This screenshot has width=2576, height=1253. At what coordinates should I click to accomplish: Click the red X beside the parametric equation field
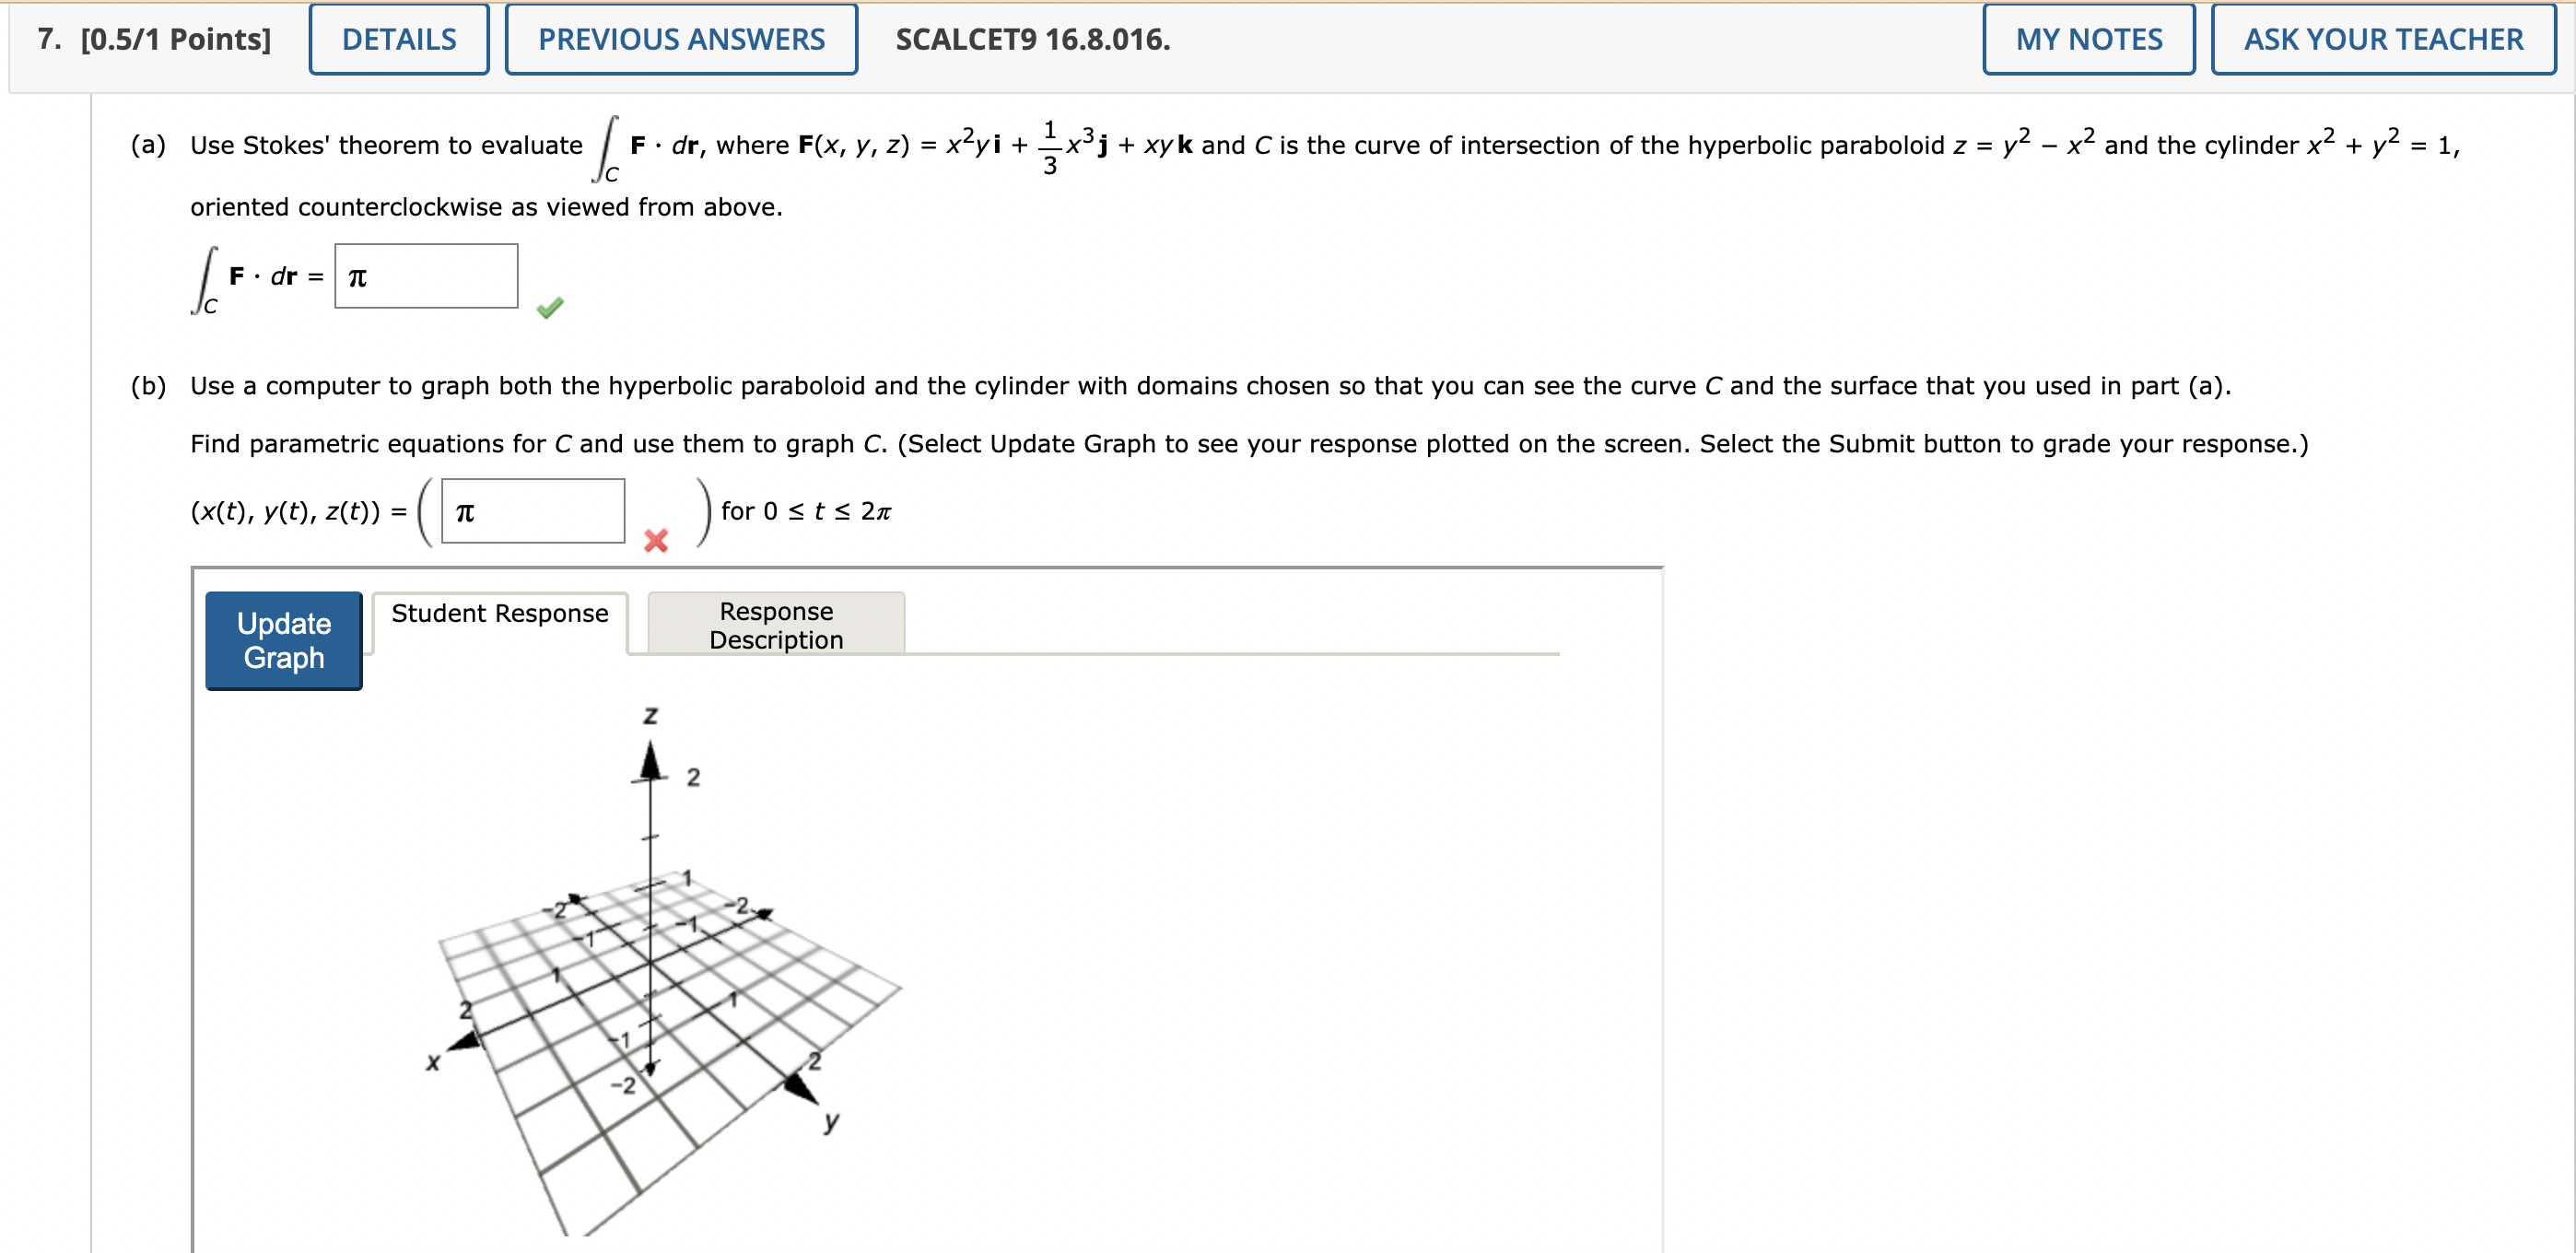tap(654, 540)
